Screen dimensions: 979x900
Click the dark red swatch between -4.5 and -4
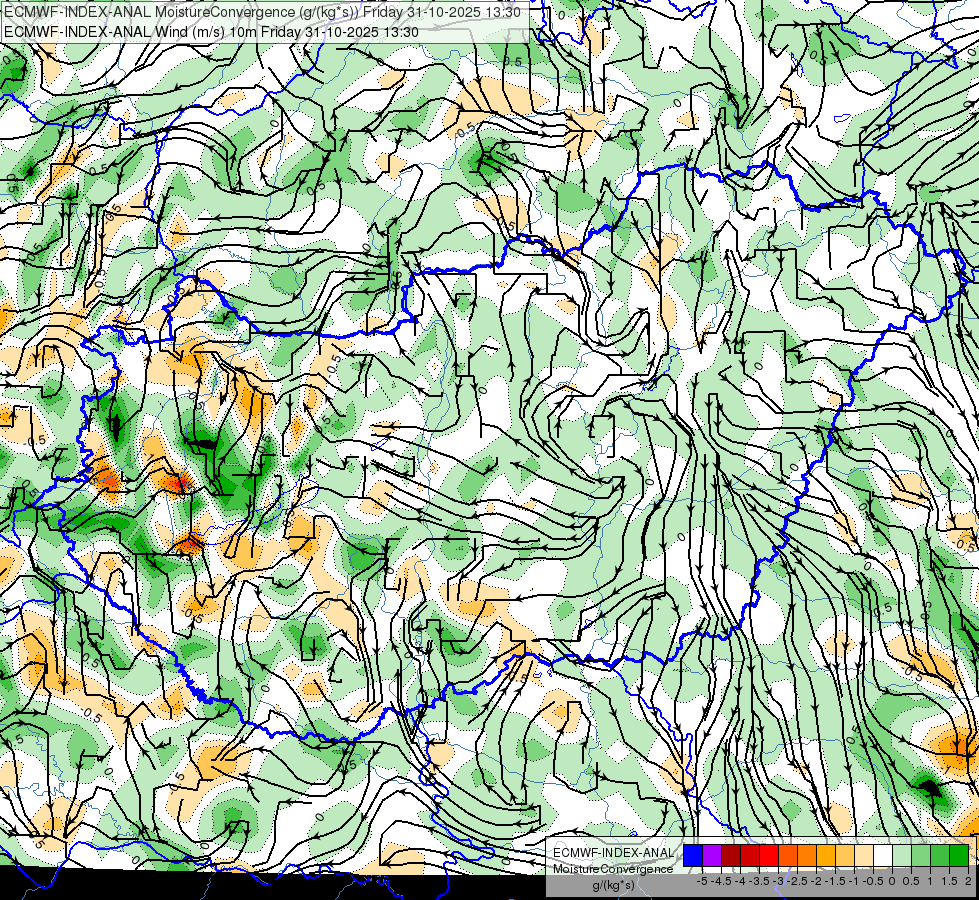(x=731, y=856)
